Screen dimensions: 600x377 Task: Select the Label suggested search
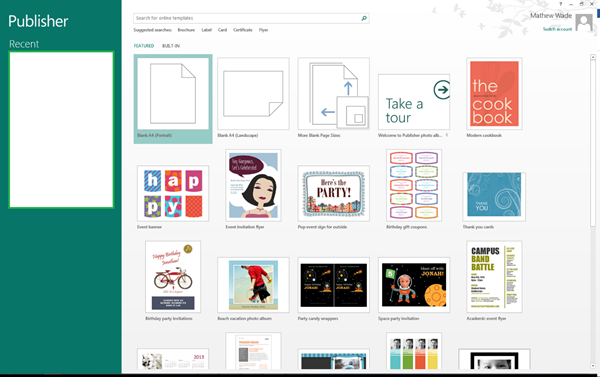coord(207,30)
